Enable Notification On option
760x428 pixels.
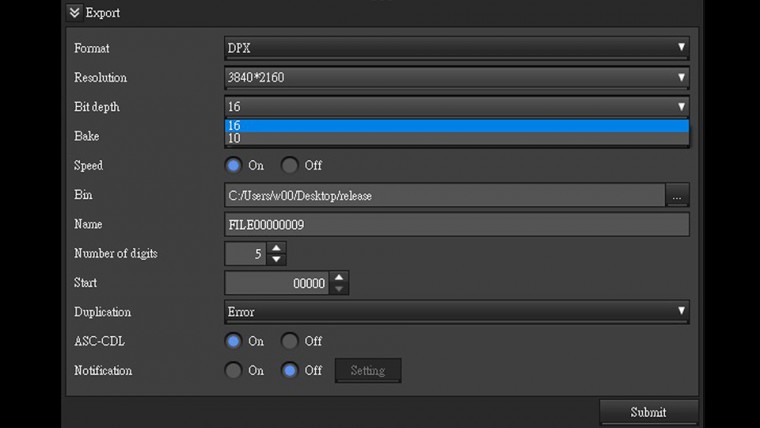234,370
